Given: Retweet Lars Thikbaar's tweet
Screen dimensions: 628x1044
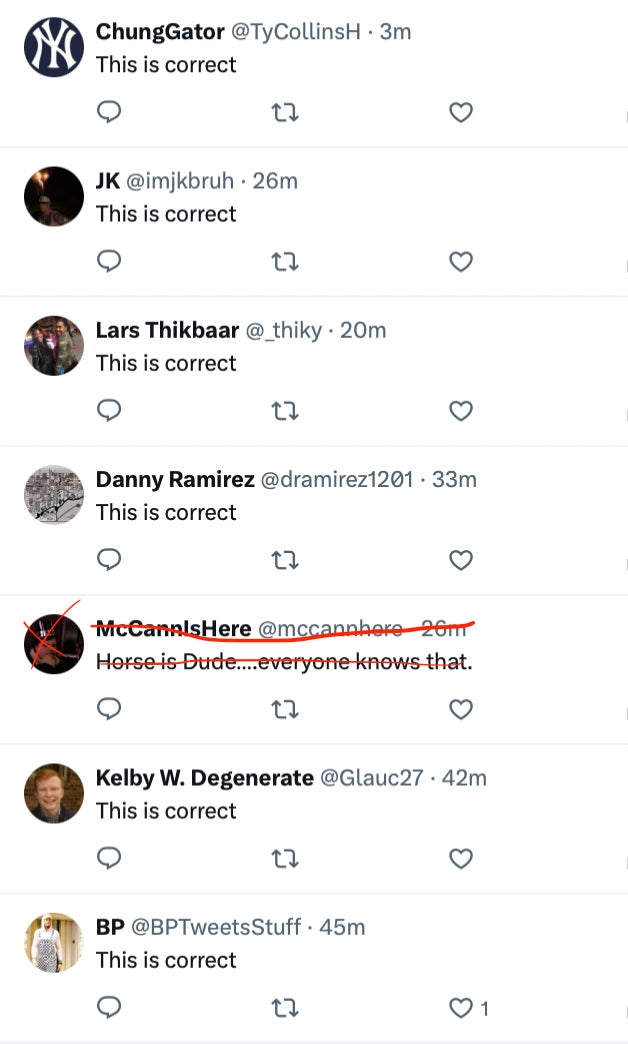Looking at the screenshot, I should click(285, 411).
